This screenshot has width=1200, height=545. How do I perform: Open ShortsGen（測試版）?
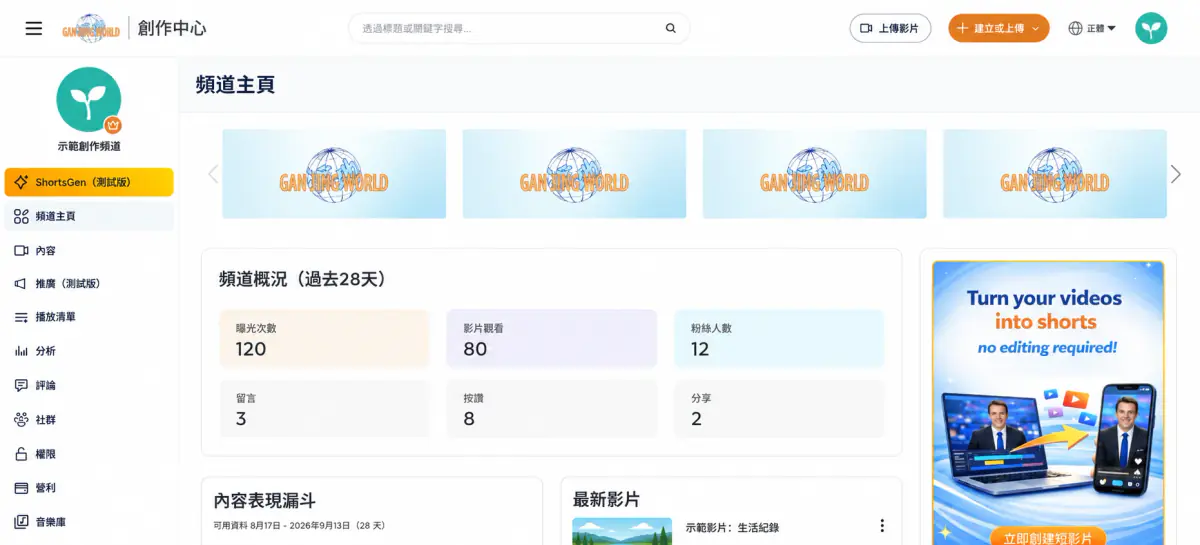(x=89, y=182)
